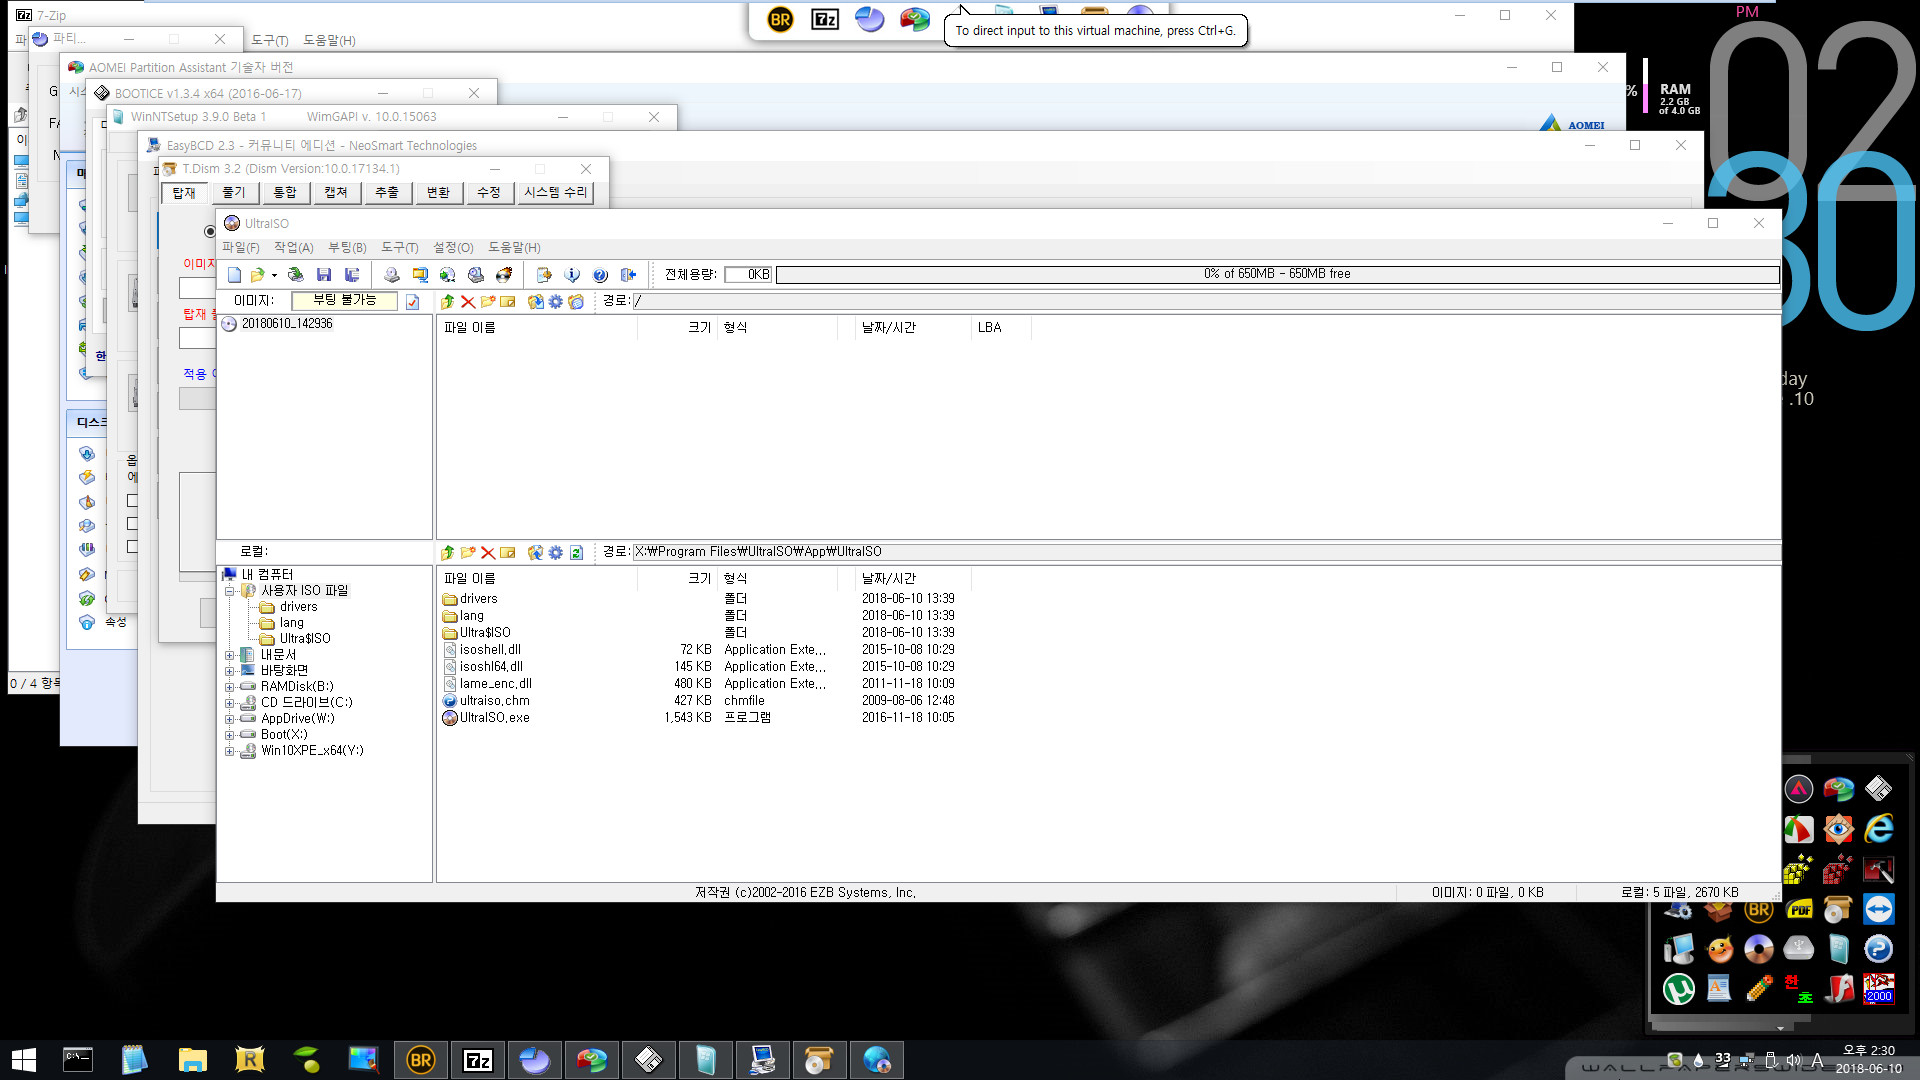The width and height of the screenshot is (1920, 1080).
Task: Select the radio button in T.Dism window
Action: point(210,231)
